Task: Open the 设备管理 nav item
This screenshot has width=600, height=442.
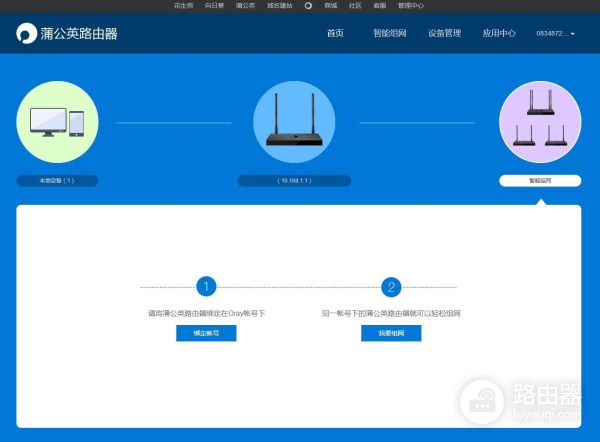Action: click(445, 33)
